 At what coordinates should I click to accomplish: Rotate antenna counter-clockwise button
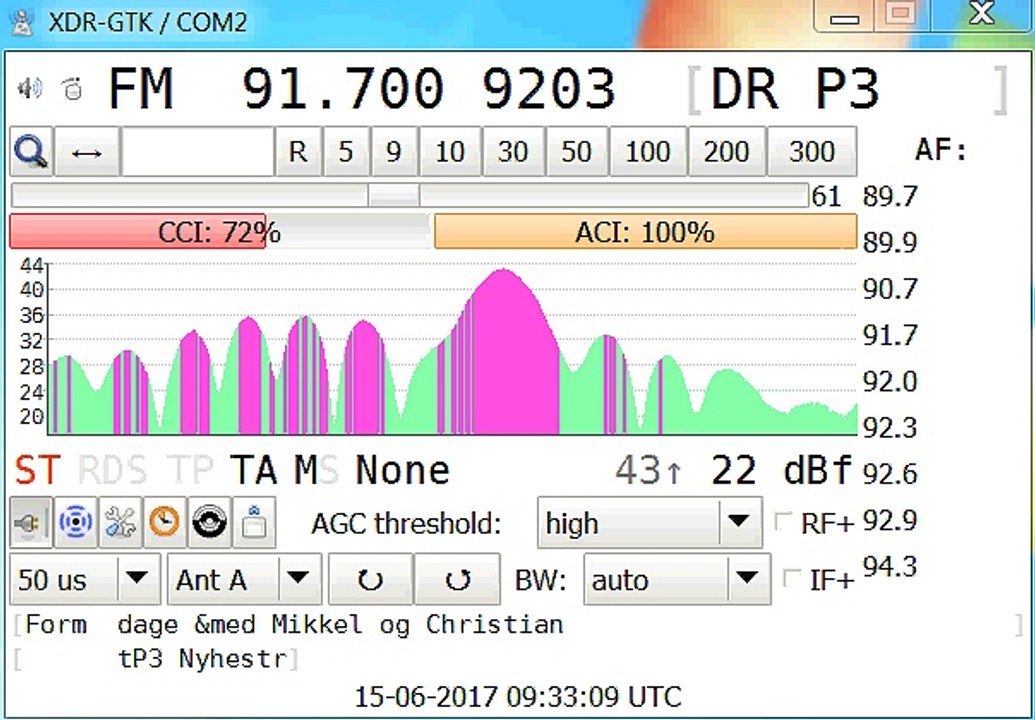pos(370,579)
